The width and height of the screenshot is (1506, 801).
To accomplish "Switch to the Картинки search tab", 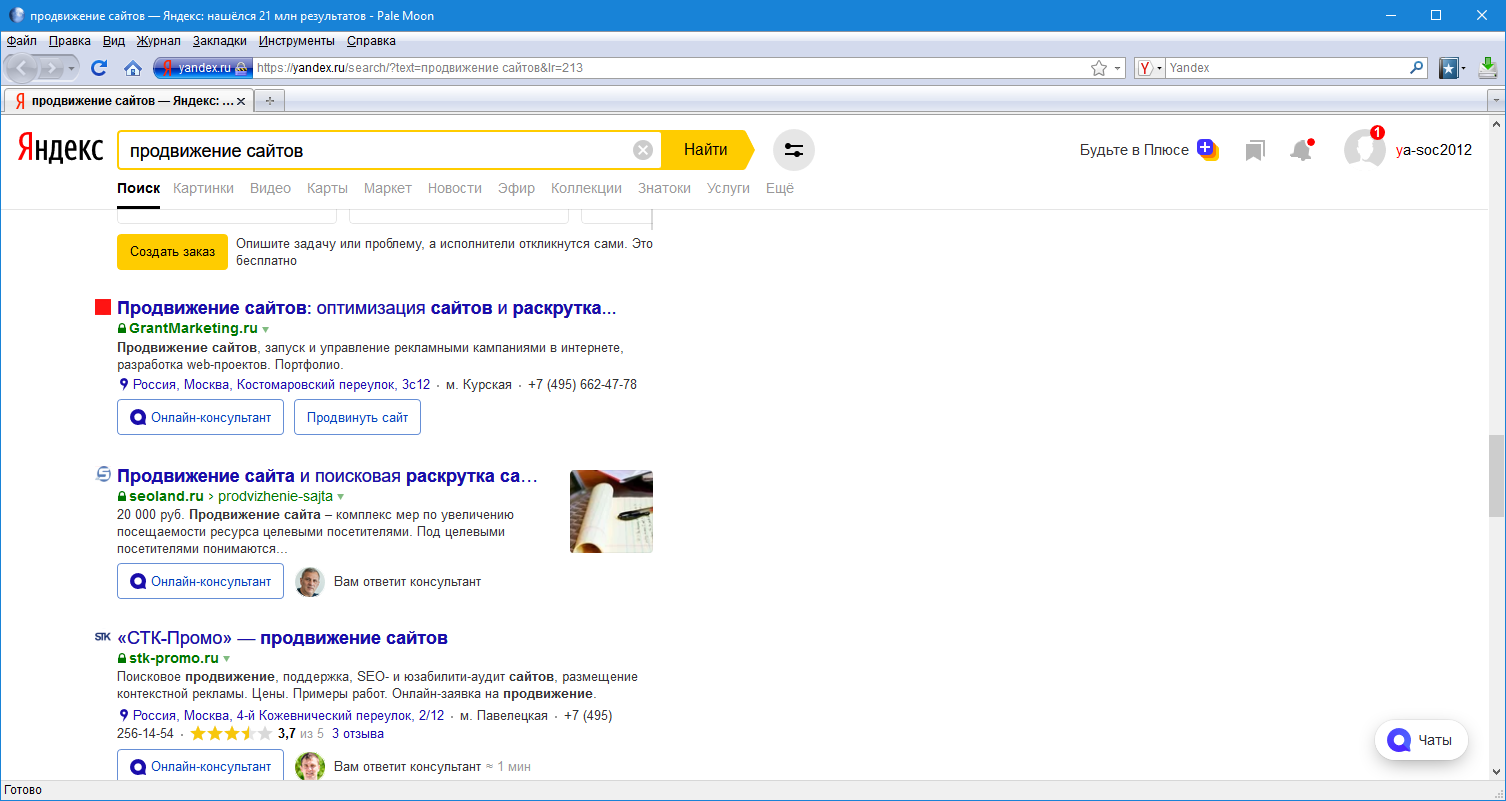I will 203,188.
